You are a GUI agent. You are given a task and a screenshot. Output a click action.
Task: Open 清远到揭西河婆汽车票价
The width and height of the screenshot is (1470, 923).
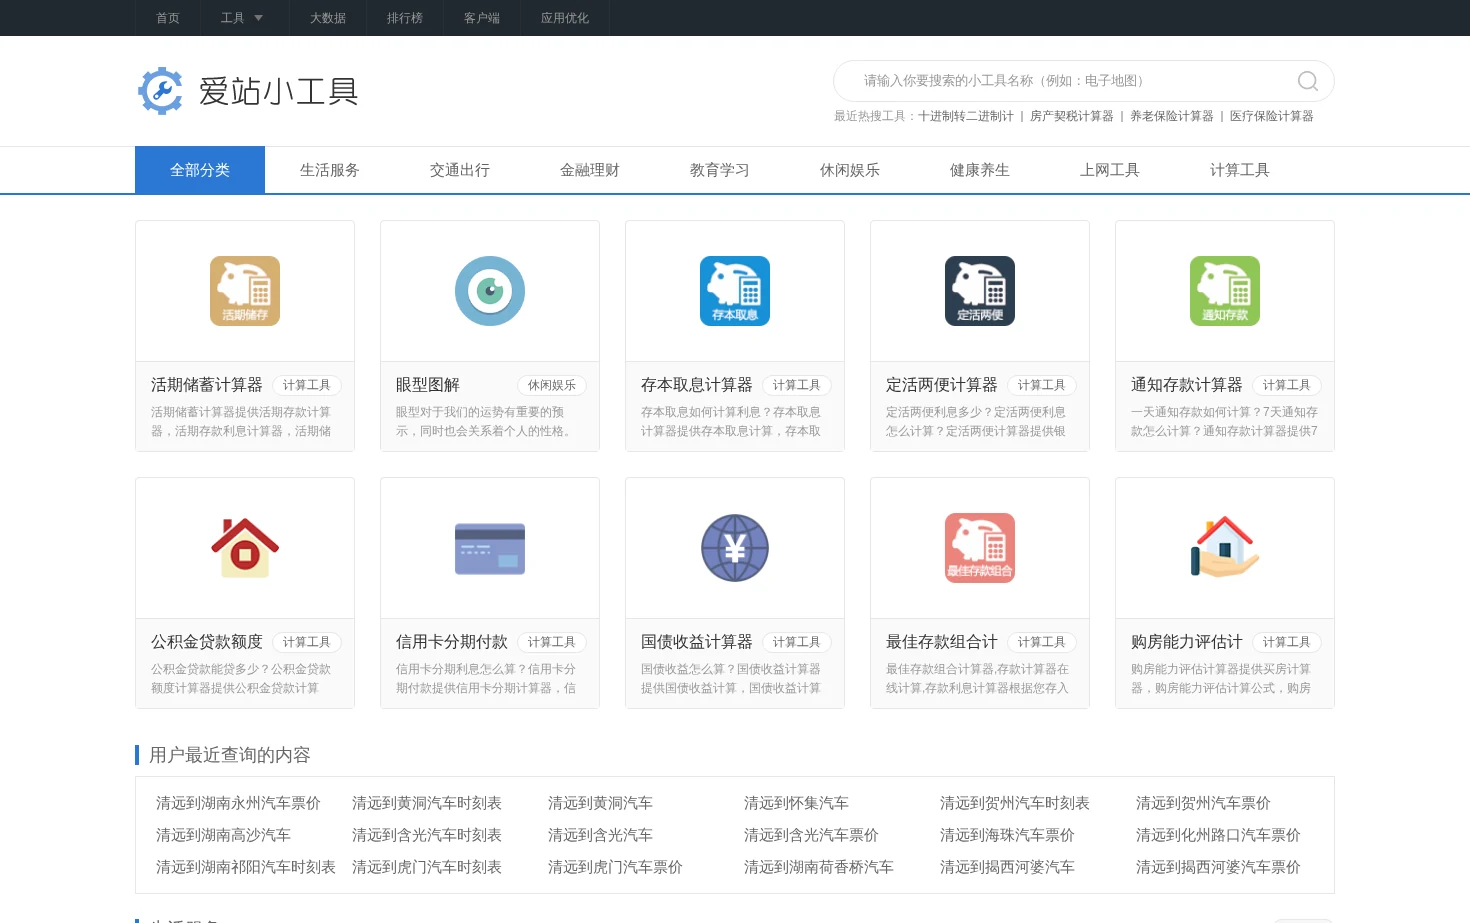[1218, 867]
